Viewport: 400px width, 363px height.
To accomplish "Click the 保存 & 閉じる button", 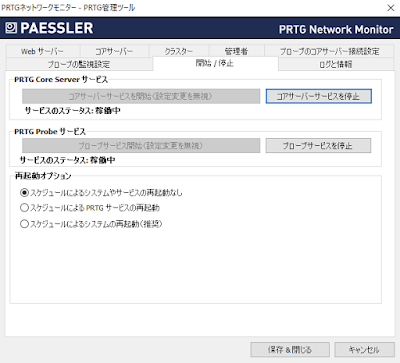I will coord(290,350).
